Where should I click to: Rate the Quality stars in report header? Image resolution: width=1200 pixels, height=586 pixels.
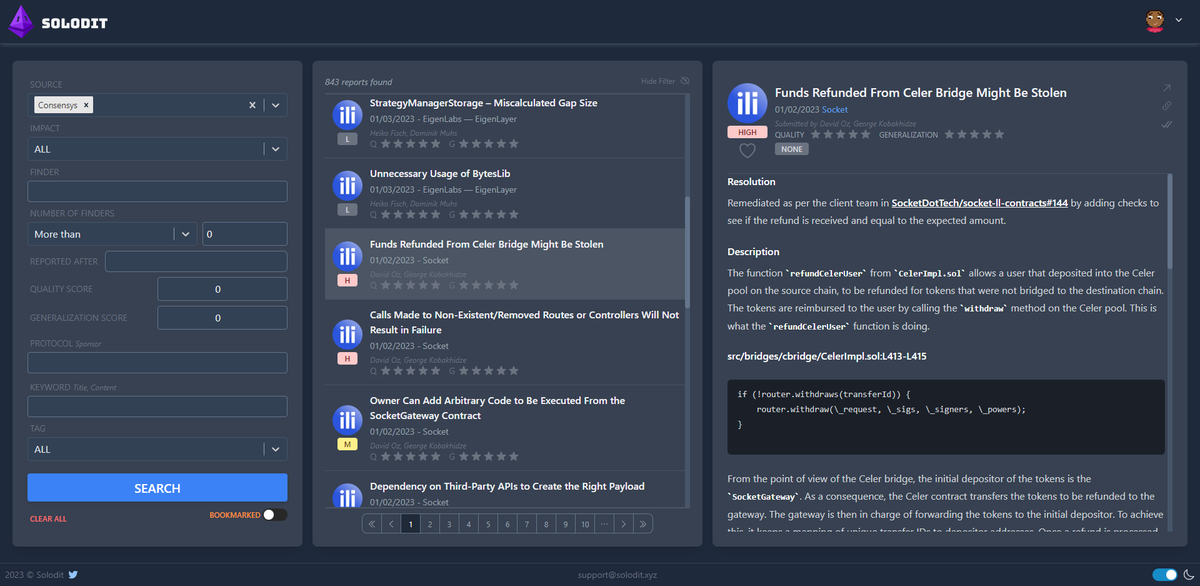tap(840, 134)
